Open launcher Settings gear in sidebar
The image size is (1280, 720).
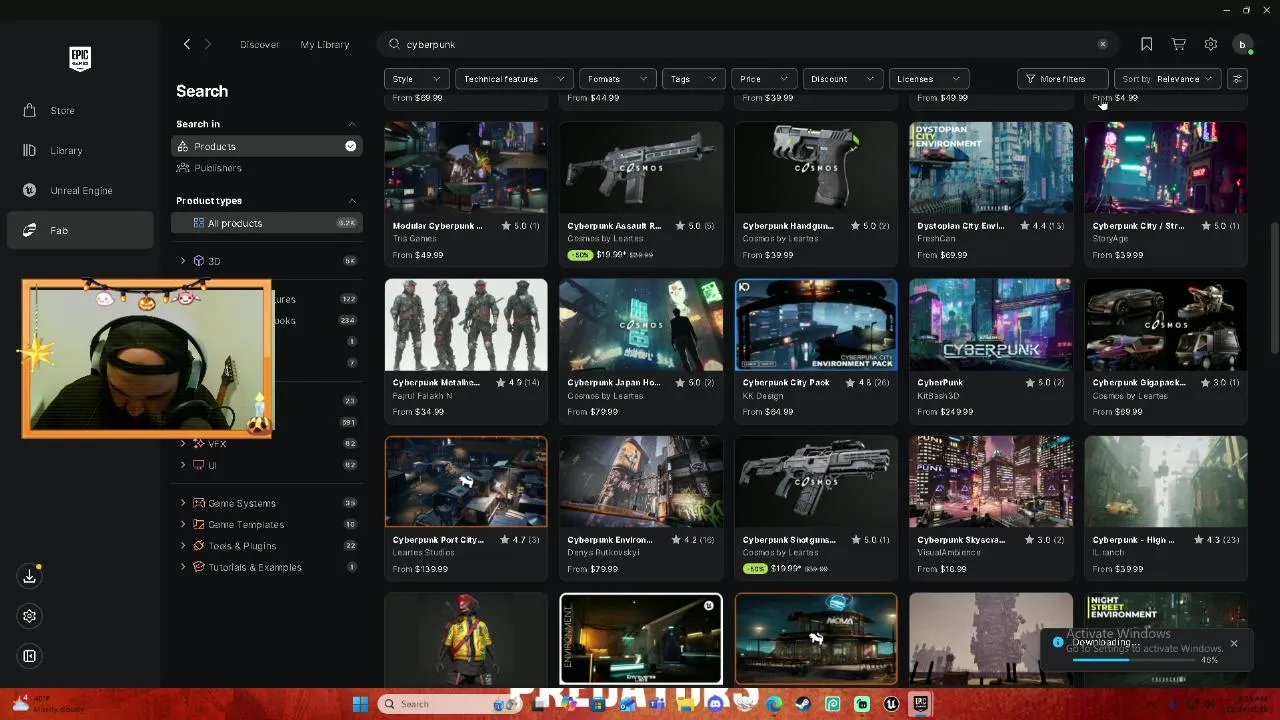(x=30, y=616)
